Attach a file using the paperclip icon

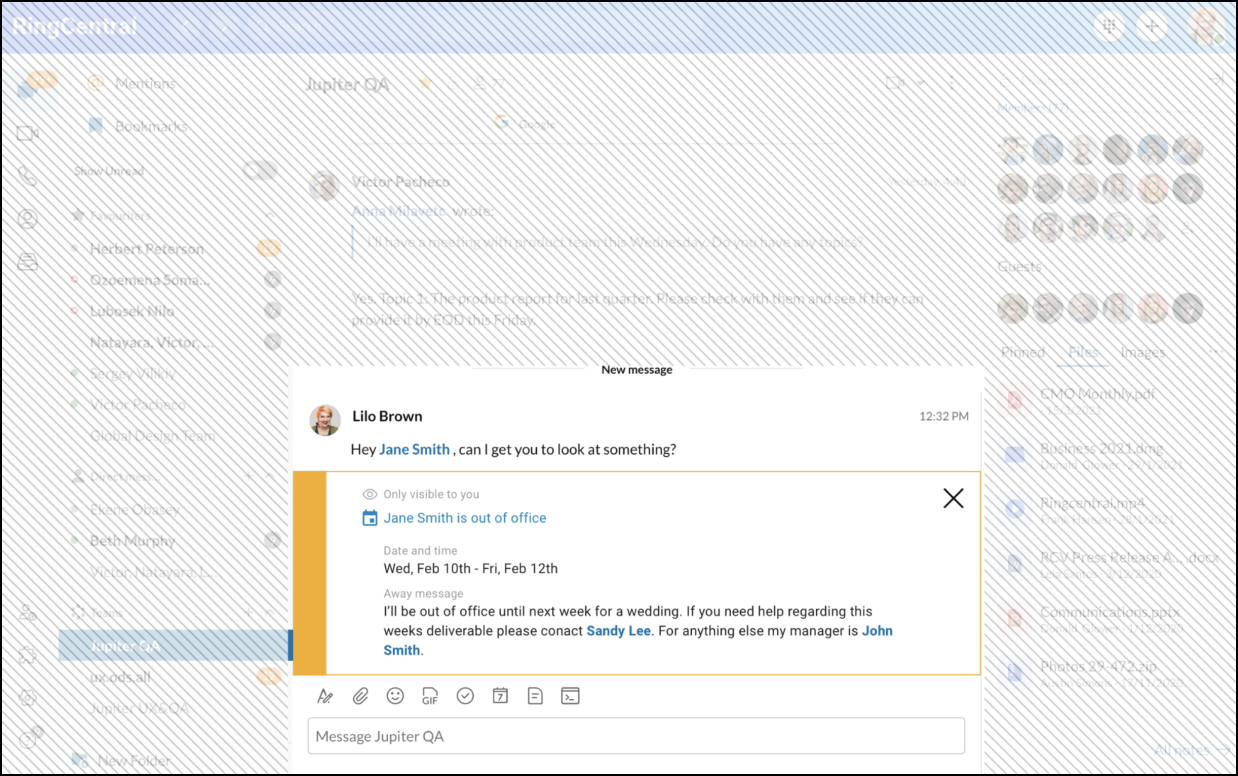360,695
